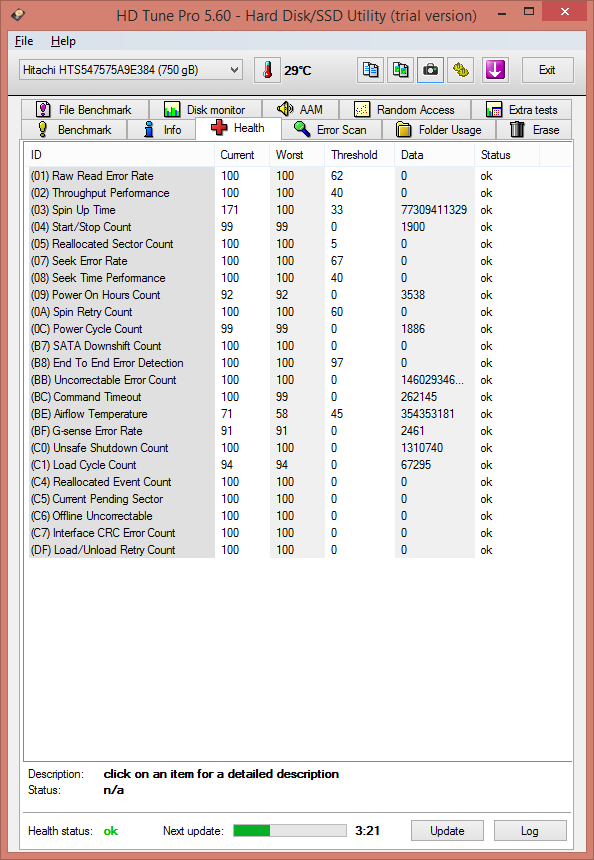The width and height of the screenshot is (594, 860).
Task: Open the File menu
Action: pyautogui.click(x=24, y=41)
